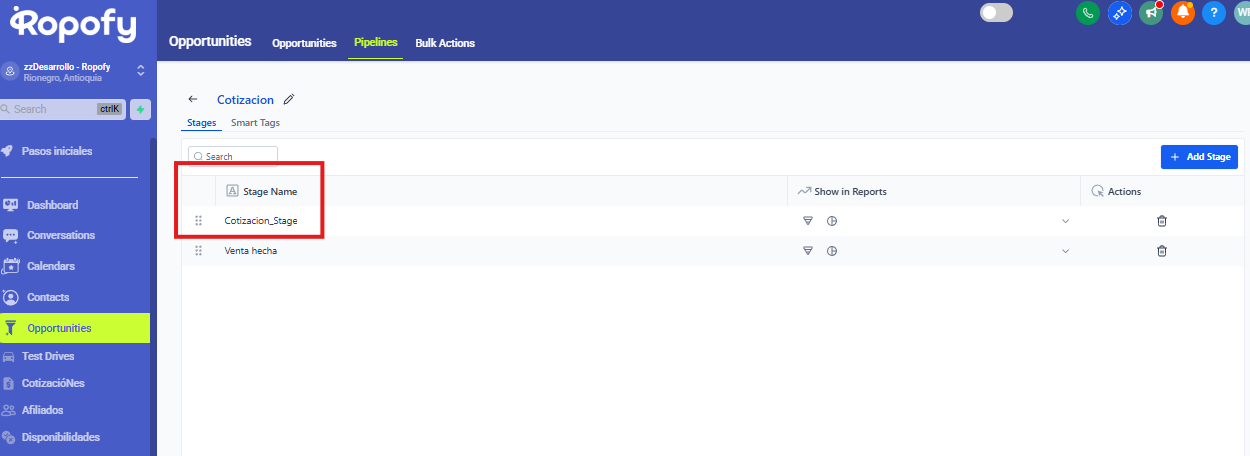Click the green phone dialer icon
1250x456 pixels.
point(1087,13)
